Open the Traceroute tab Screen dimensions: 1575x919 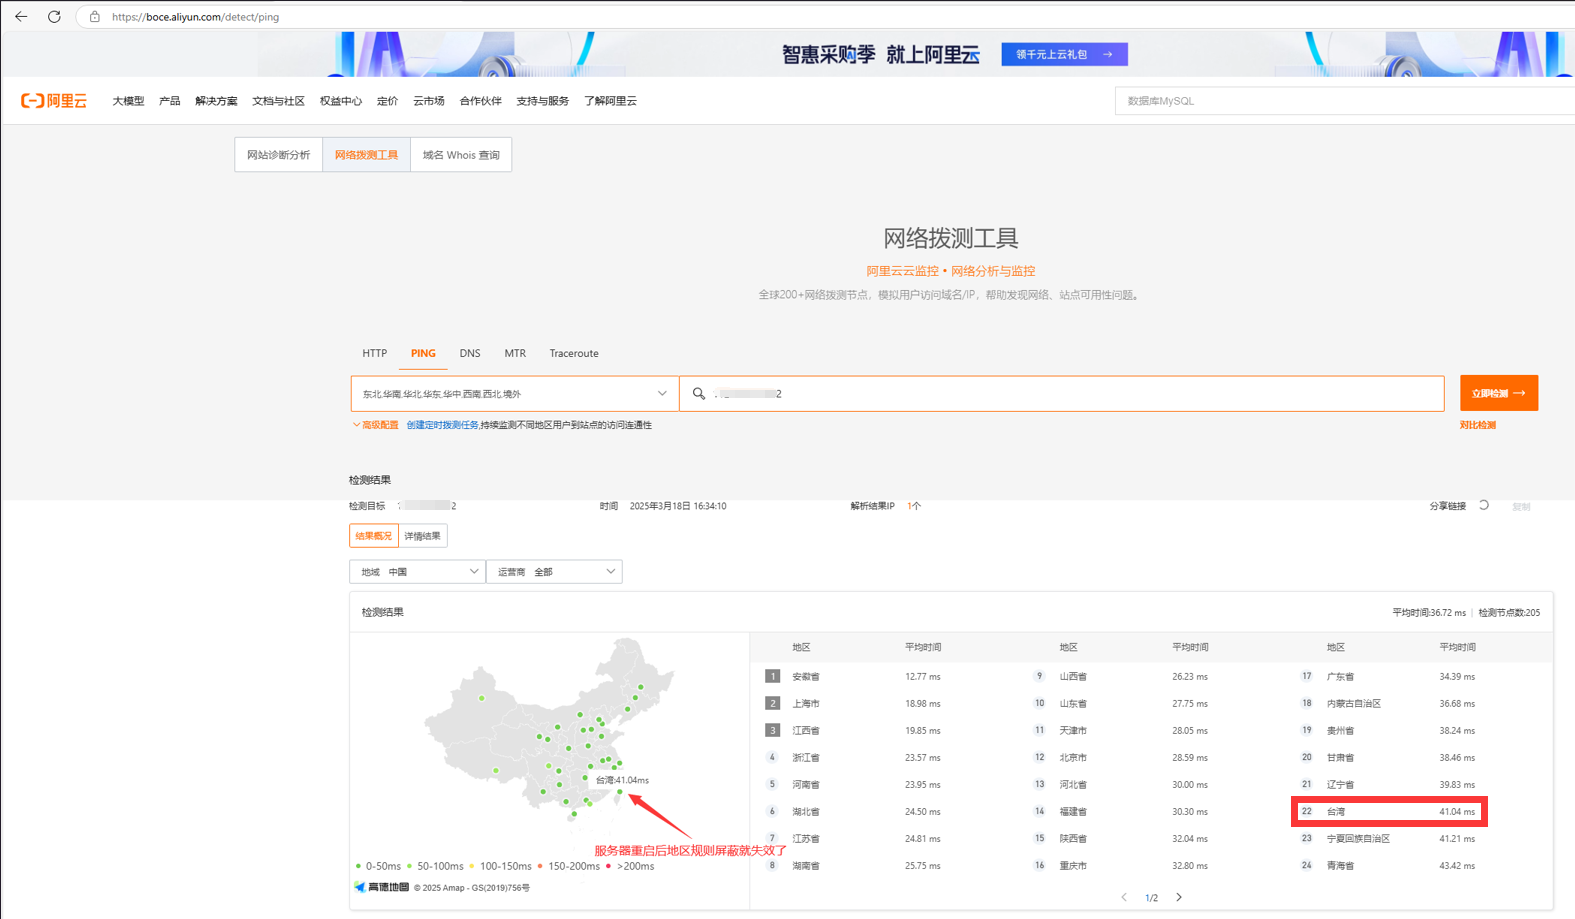574,353
